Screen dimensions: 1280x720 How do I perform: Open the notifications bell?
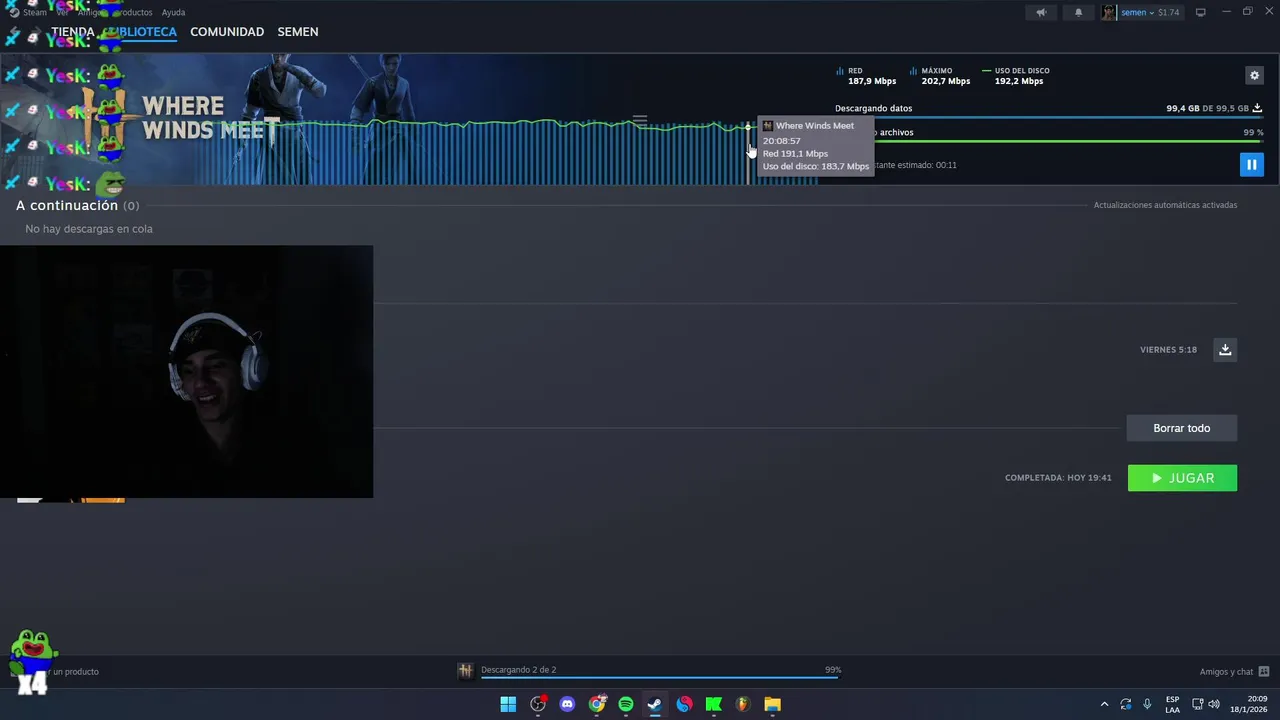coord(1078,12)
